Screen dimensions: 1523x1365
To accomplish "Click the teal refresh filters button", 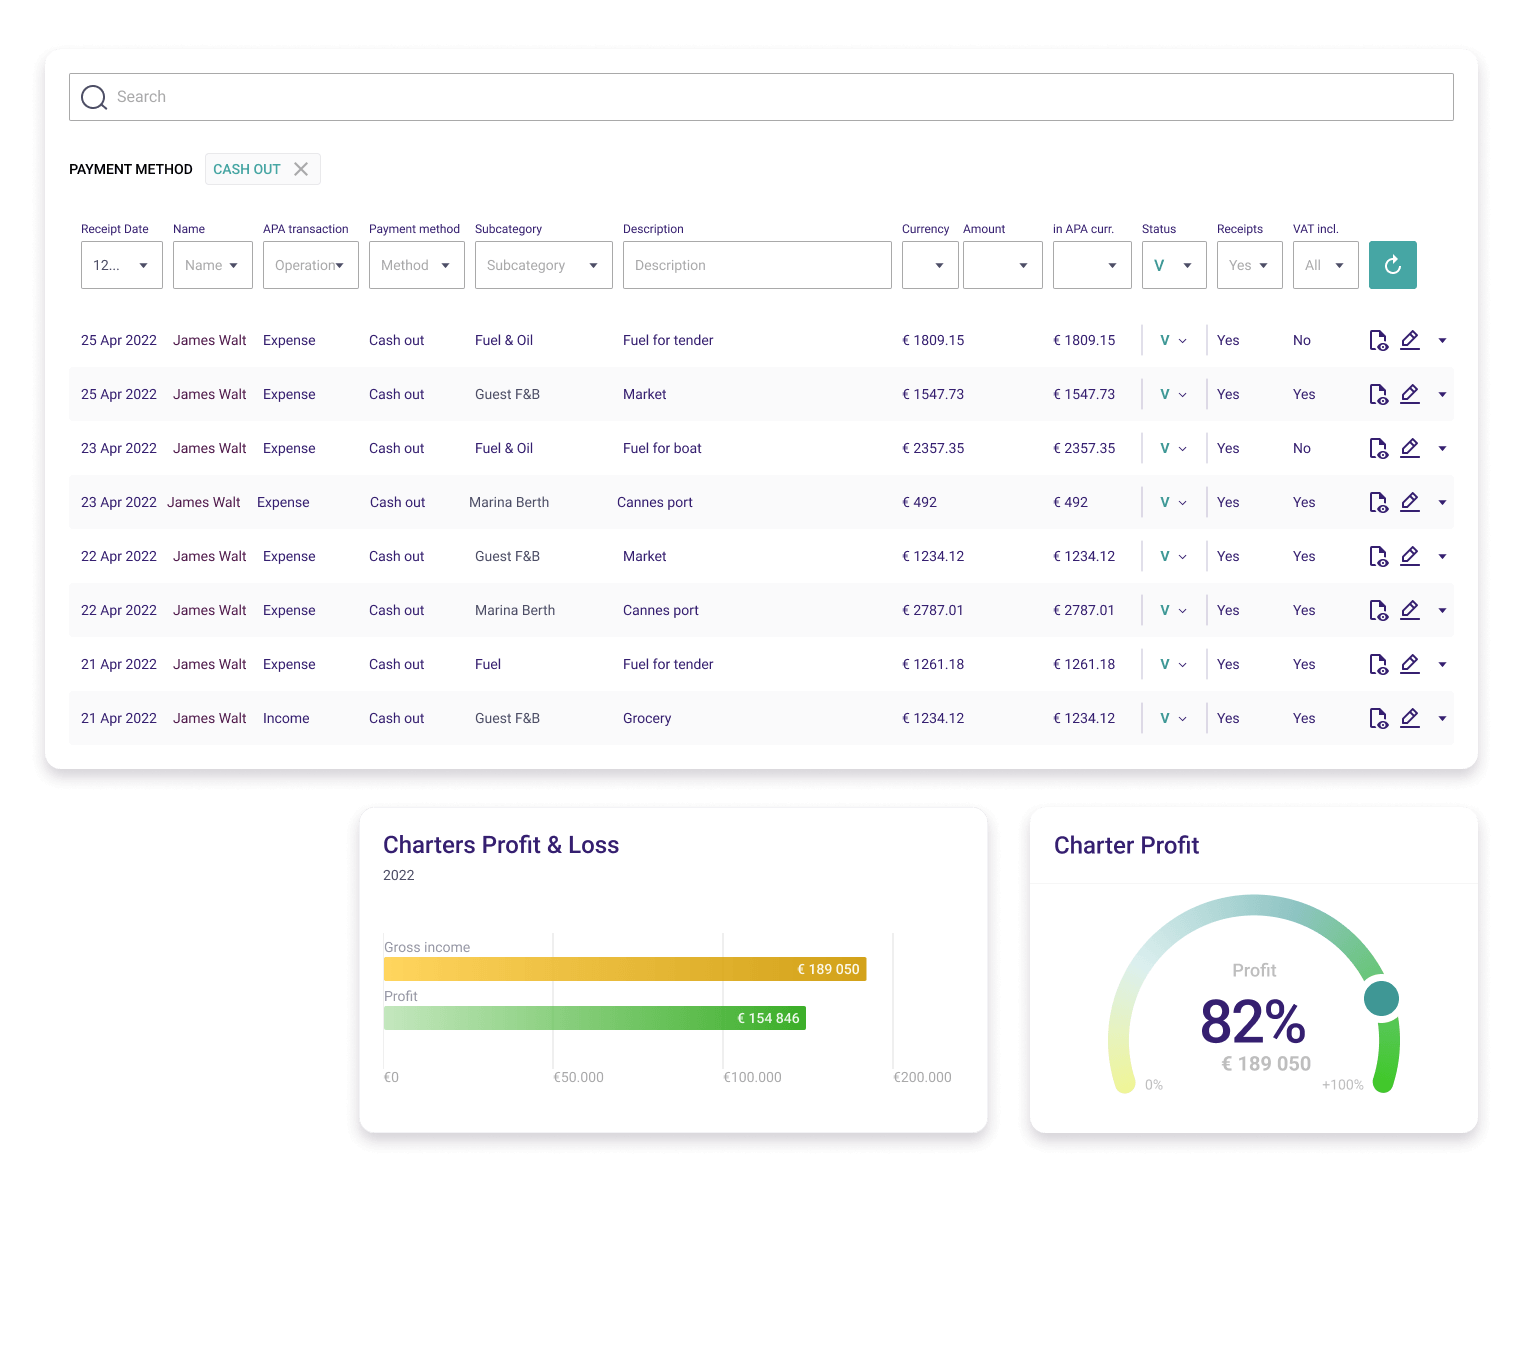I will [1392, 265].
